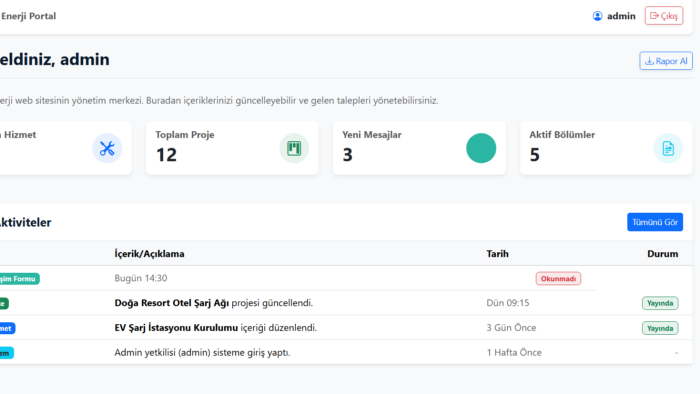Select 'EV Şarj İstasyonu Kurulumu' text
The width and height of the screenshot is (700, 394).
tap(176, 328)
